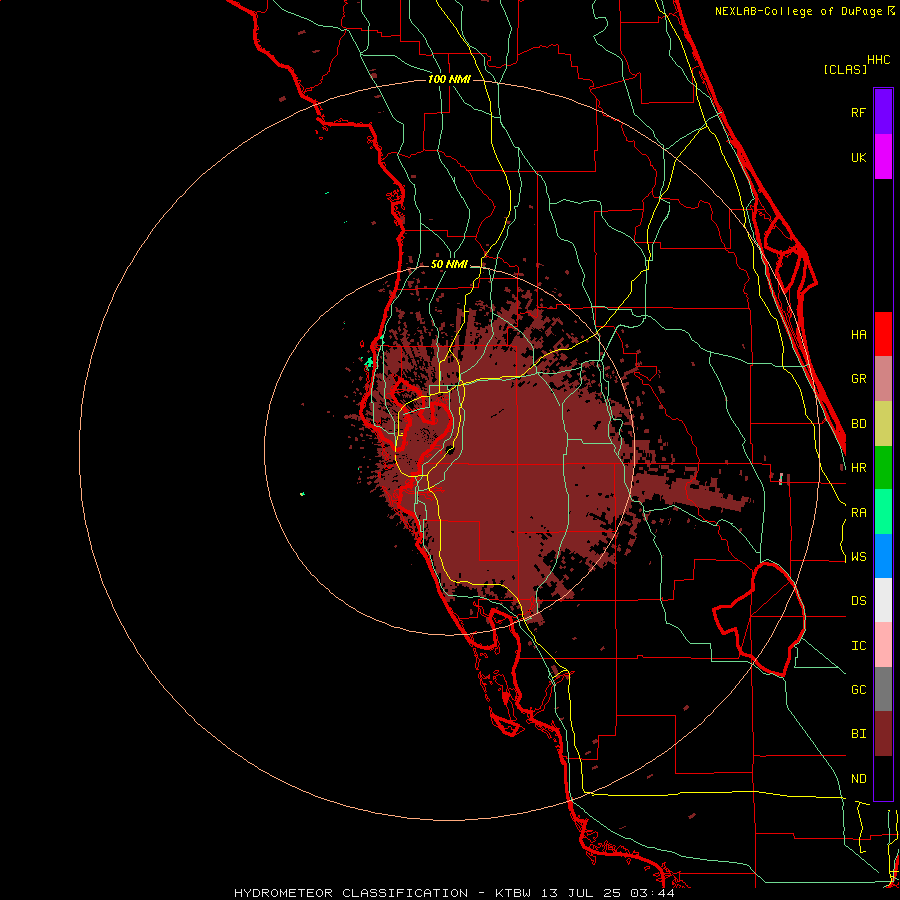
Task: Click the DS white legend color swatch
Action: pos(883,600)
